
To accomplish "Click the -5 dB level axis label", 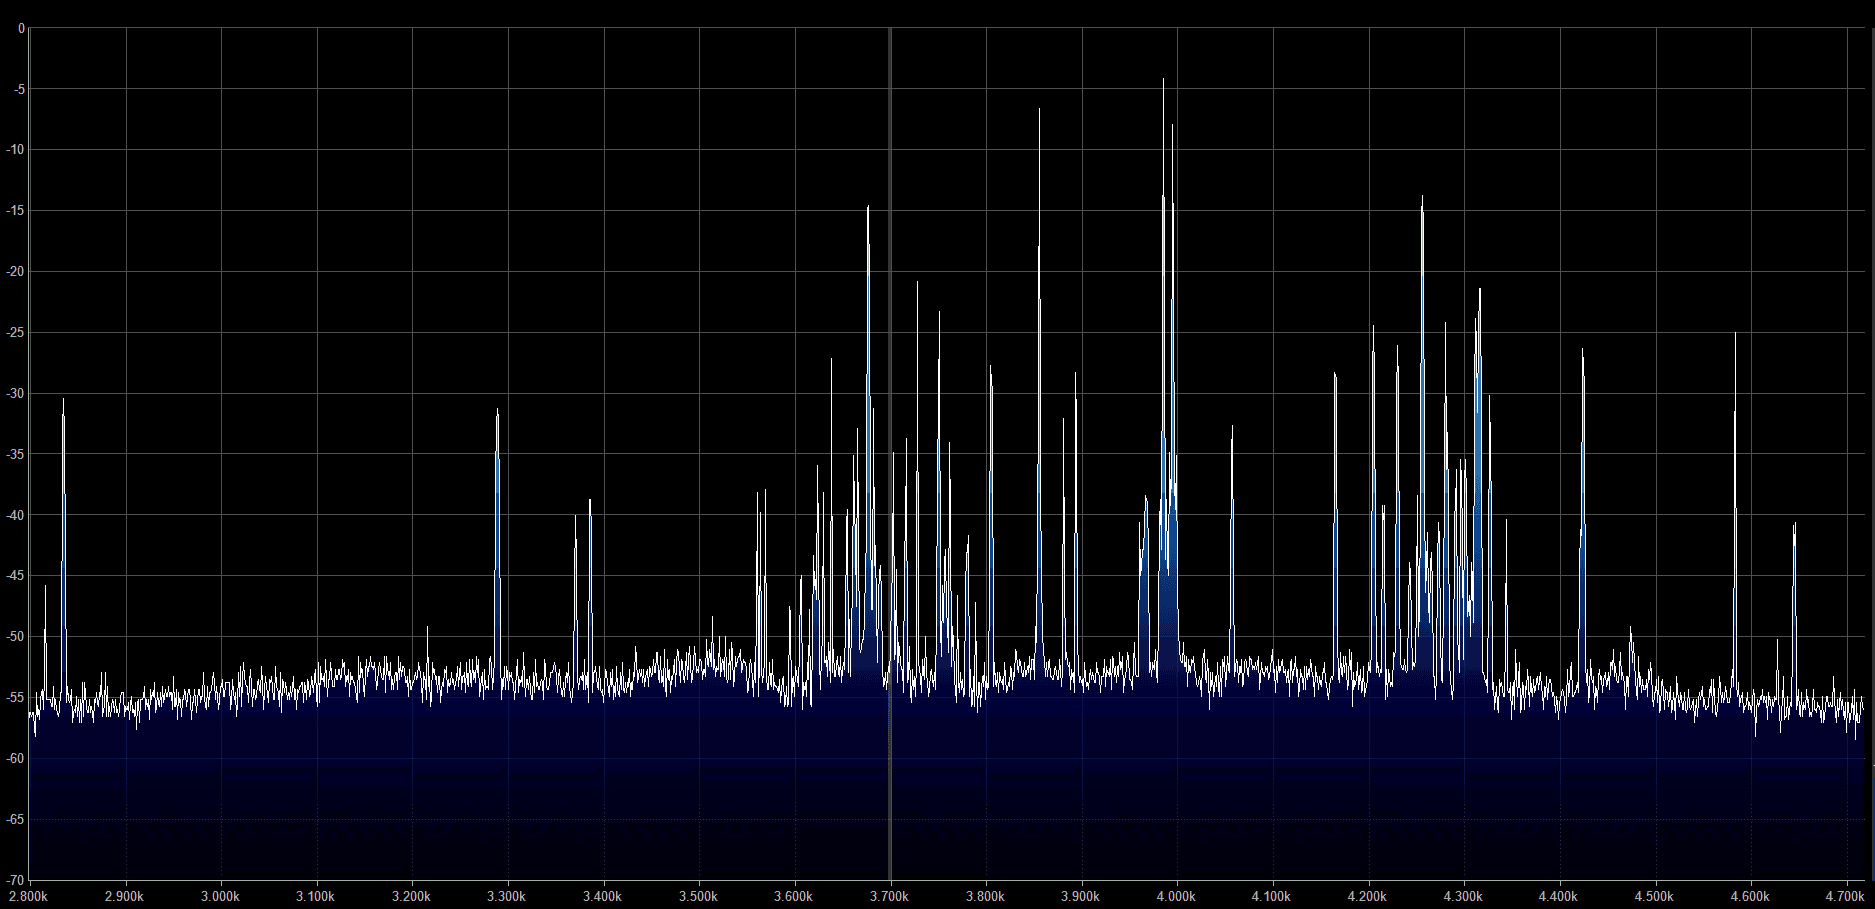I will pyautogui.click(x=19, y=89).
